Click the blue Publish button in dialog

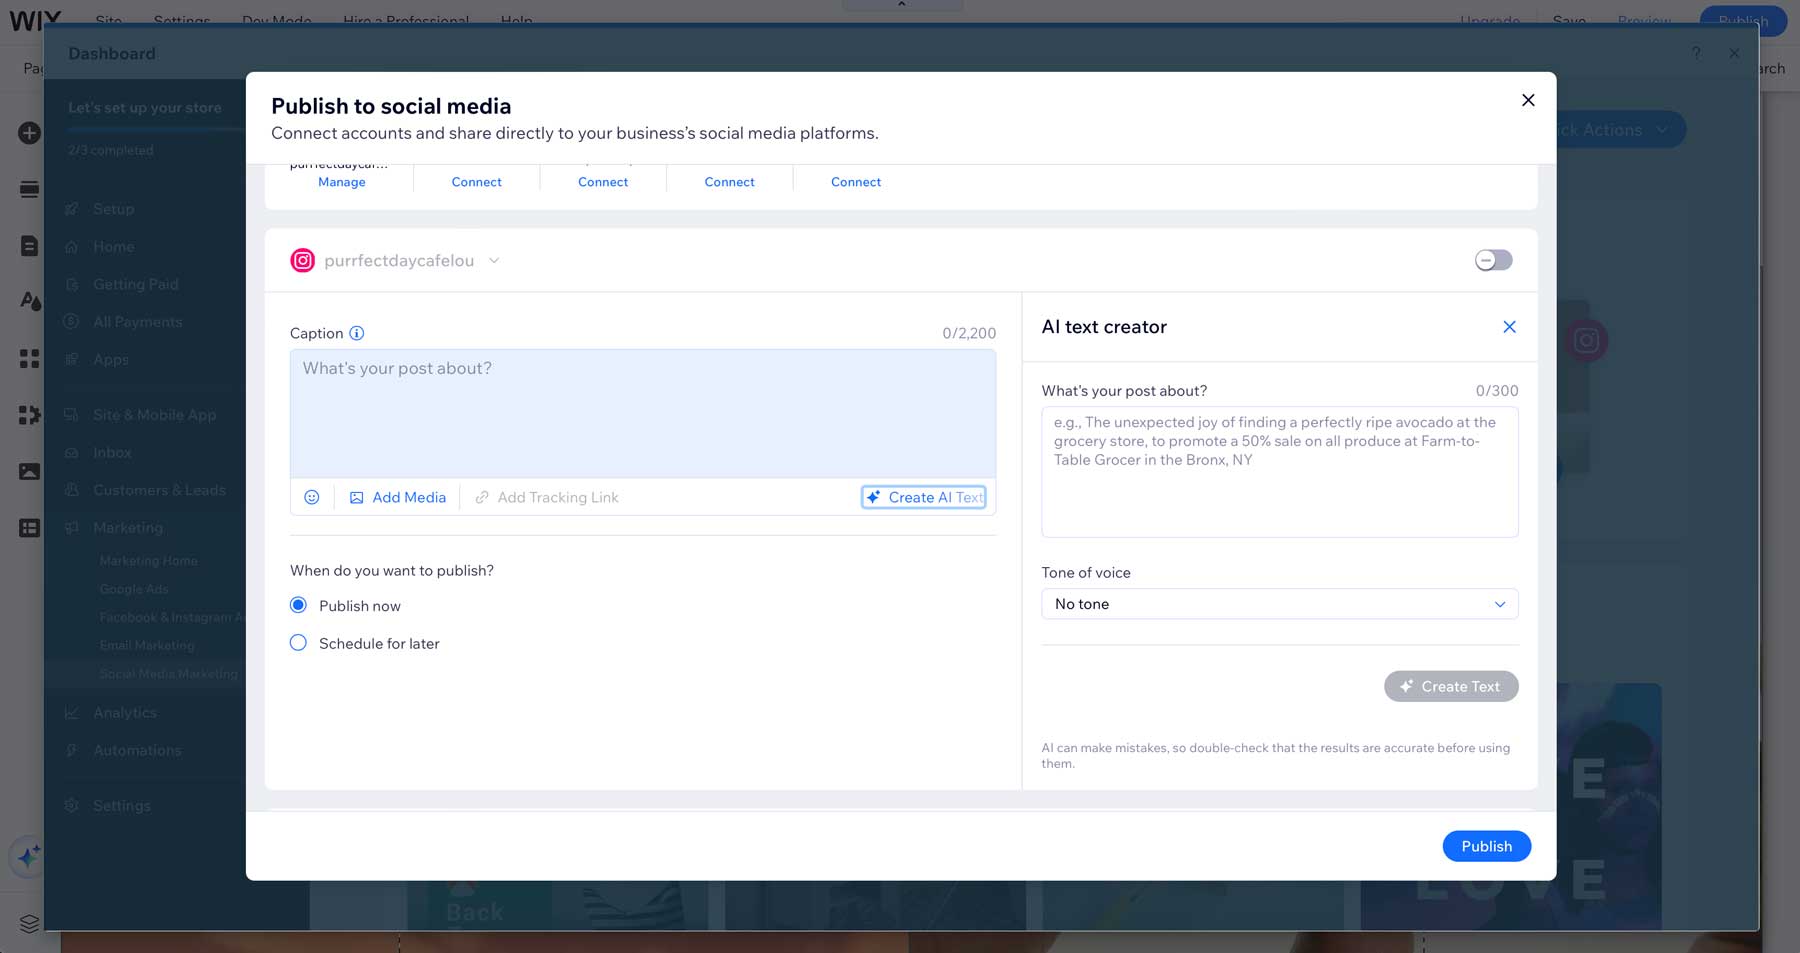pos(1486,846)
